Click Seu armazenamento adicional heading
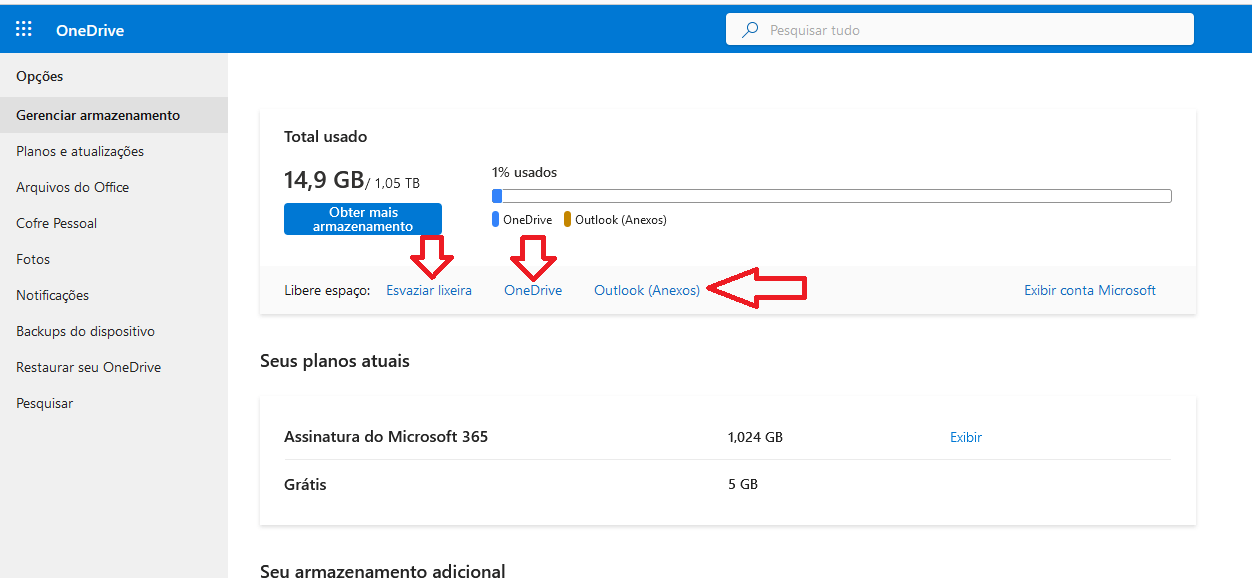 [383, 570]
